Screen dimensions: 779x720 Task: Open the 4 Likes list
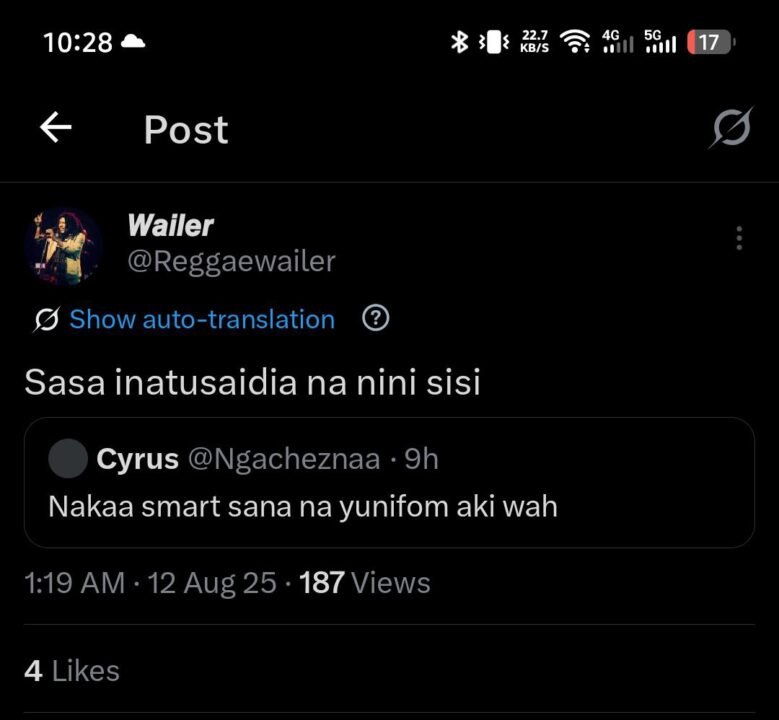pyautogui.click(x=71, y=671)
